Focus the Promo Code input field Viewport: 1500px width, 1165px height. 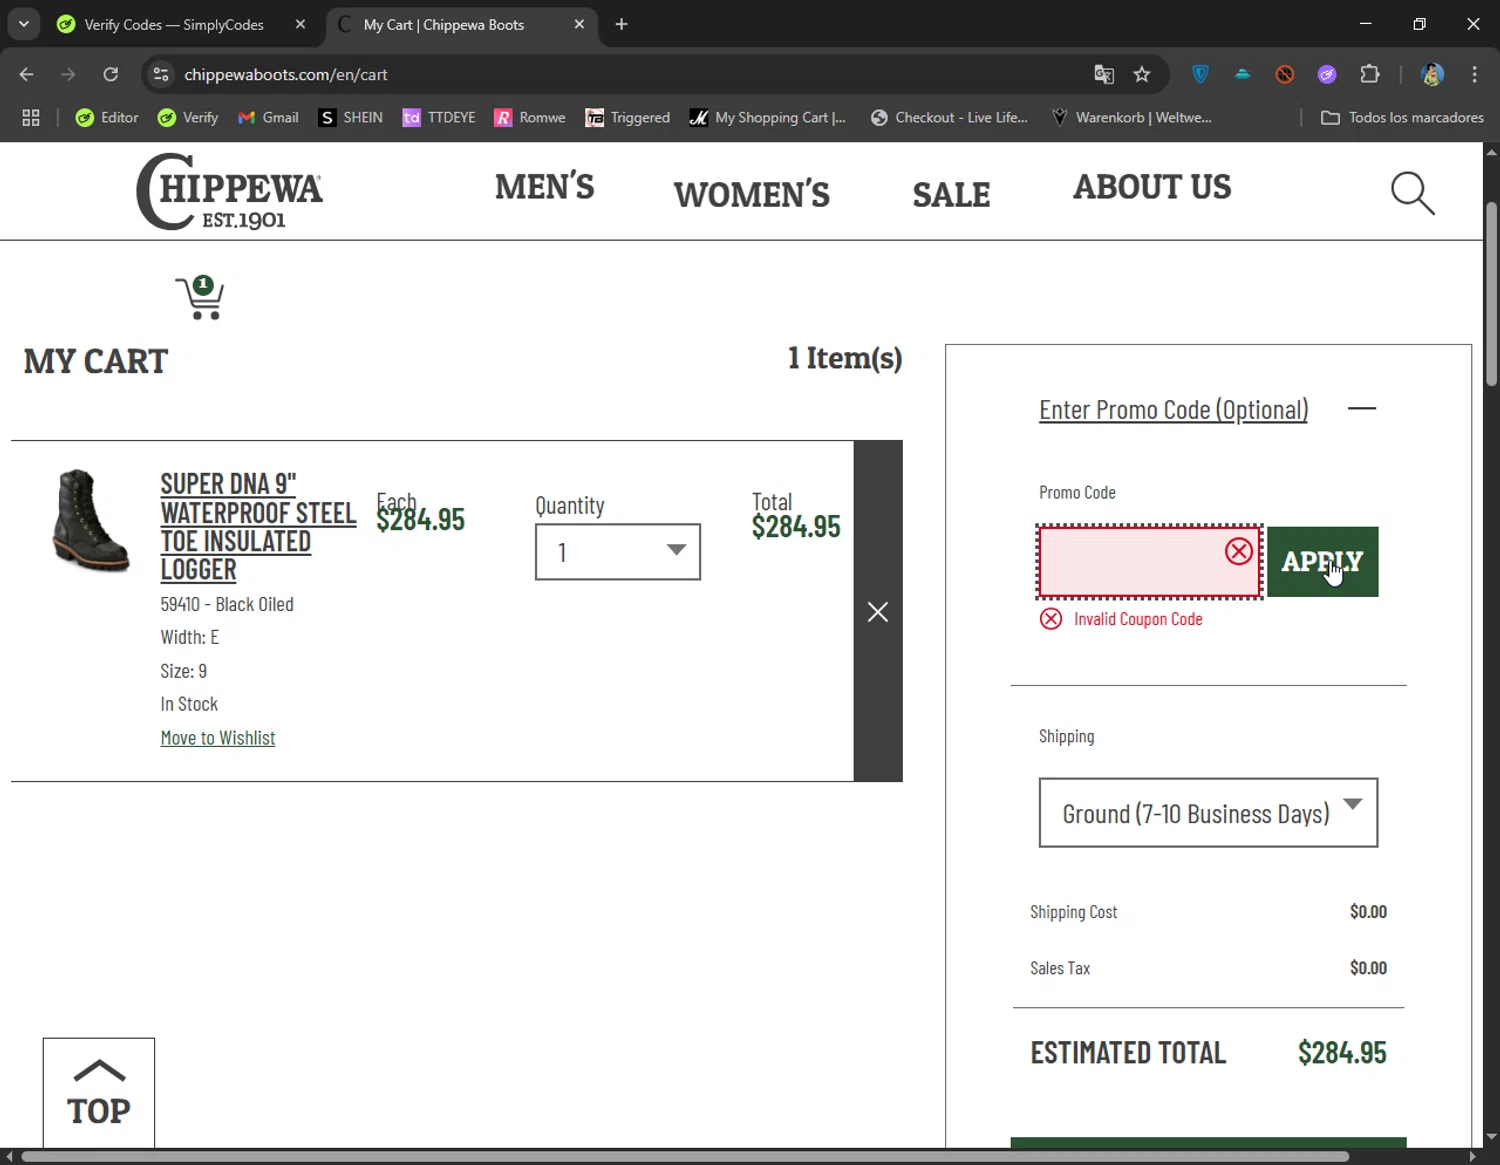[1149, 561]
